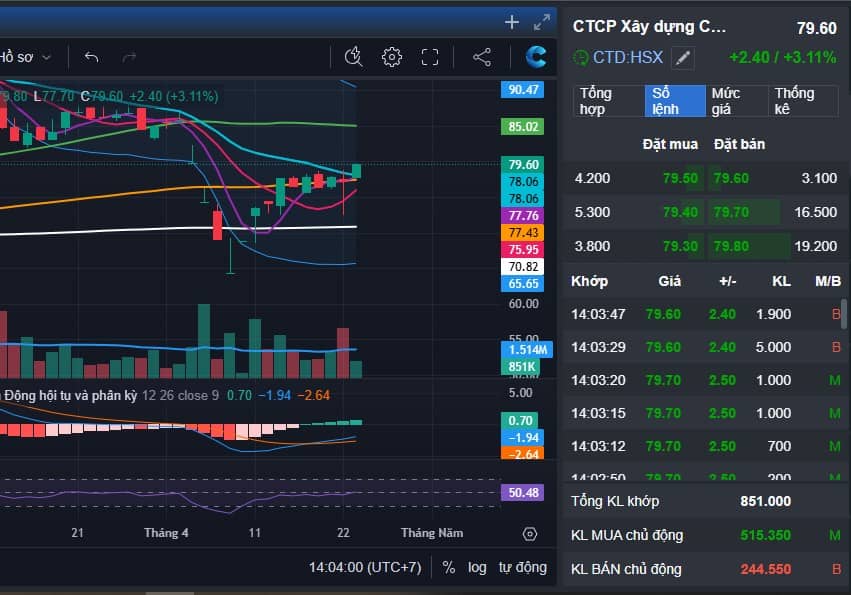Click KL MUA chủ động 515.350 value
The image size is (851, 595).
(x=766, y=536)
